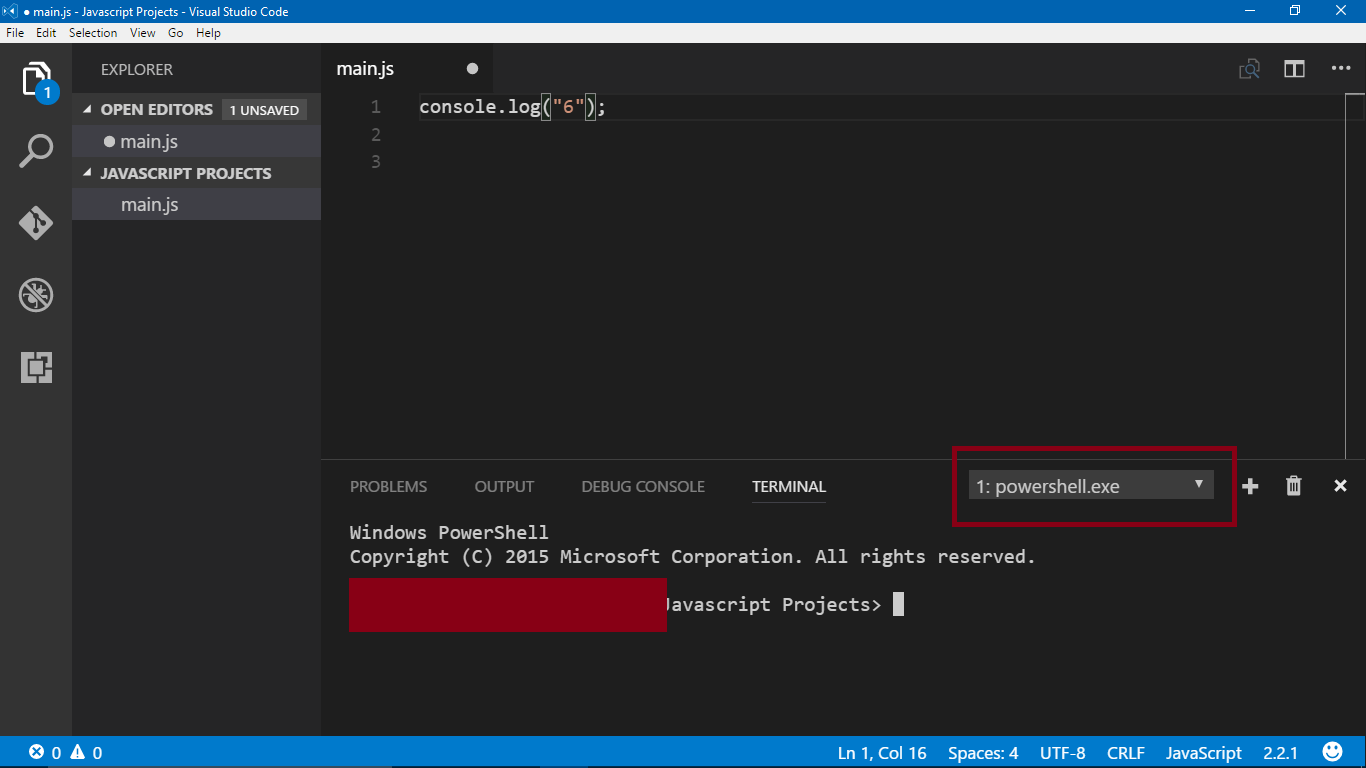Select main.js under Javascript Projects
Image resolution: width=1366 pixels, height=768 pixels.
pos(196,204)
